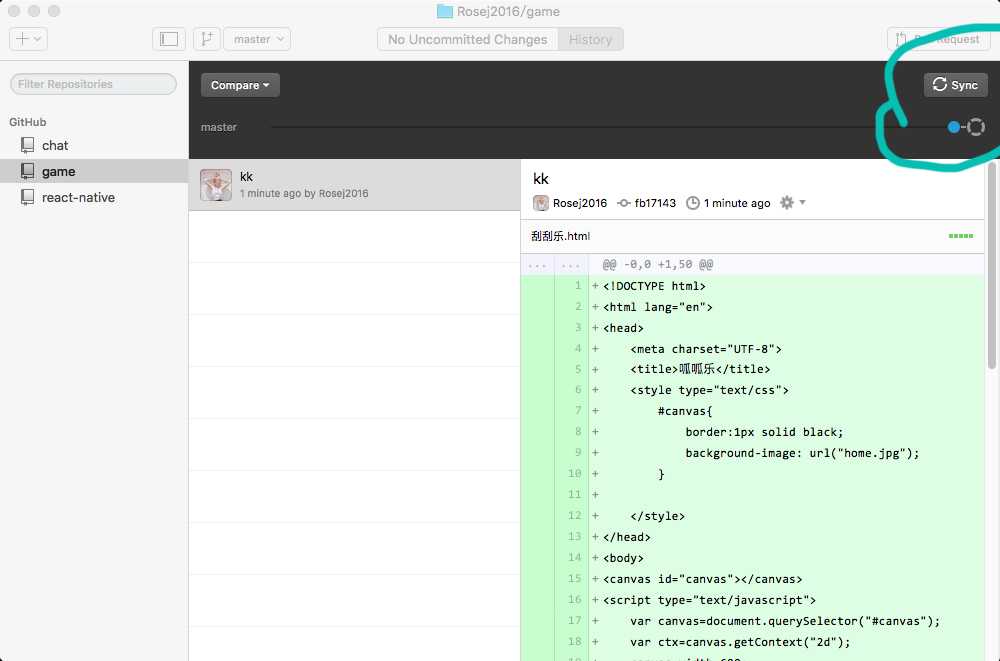1000x661 pixels.
Task: Click the Rosej2016 author name in commit details
Action: [580, 203]
